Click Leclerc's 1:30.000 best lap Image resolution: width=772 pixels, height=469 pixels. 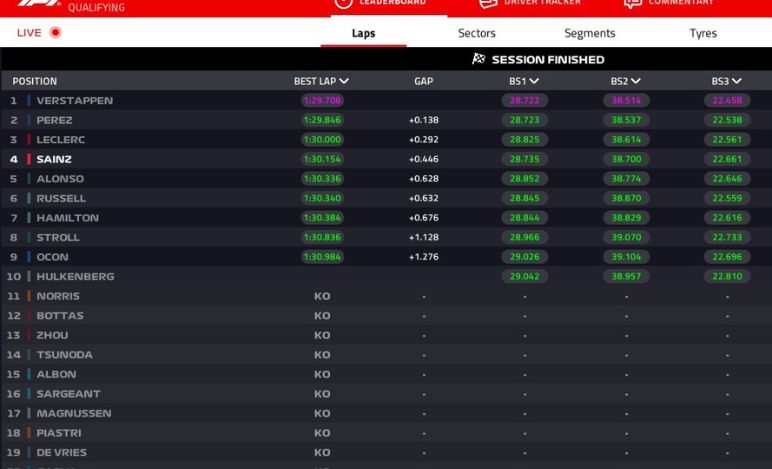pyautogui.click(x=322, y=140)
